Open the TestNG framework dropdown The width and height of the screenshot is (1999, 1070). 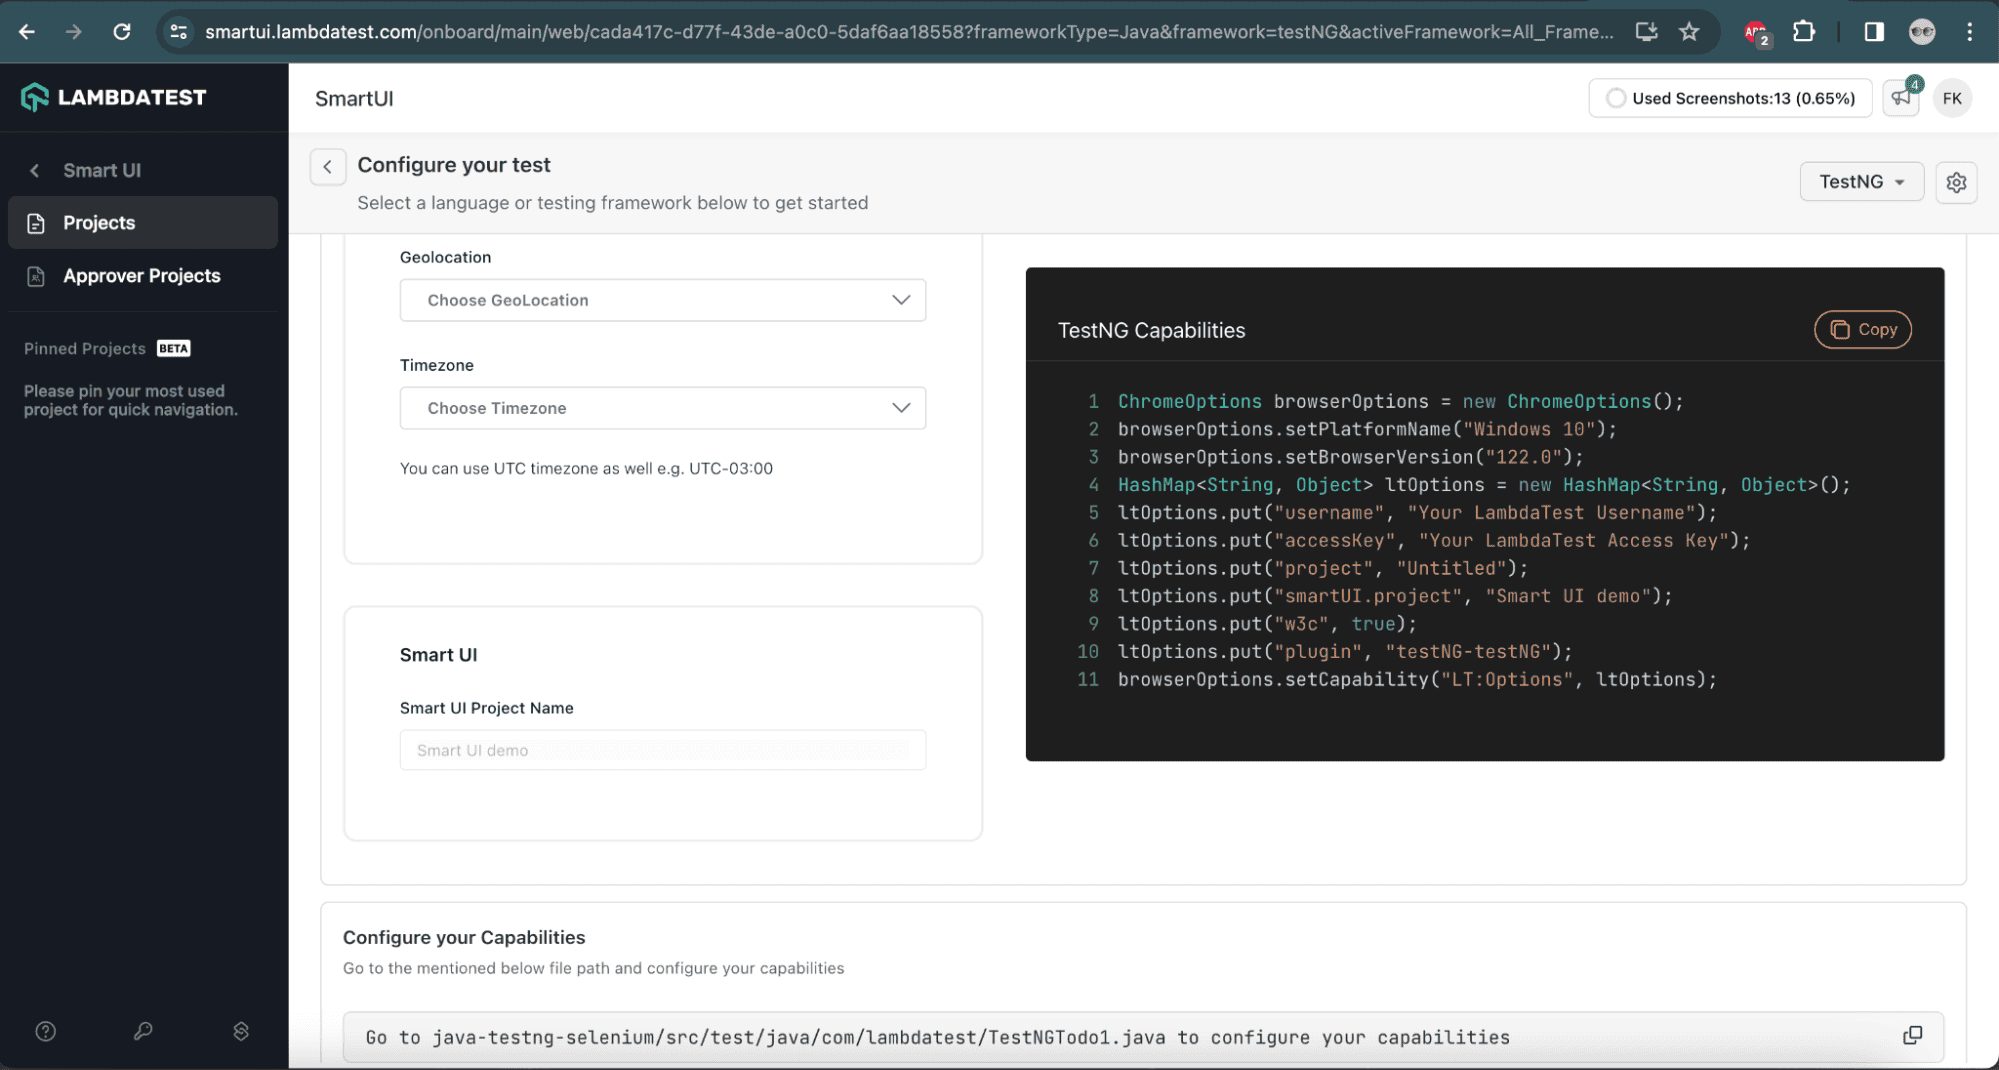click(1861, 182)
